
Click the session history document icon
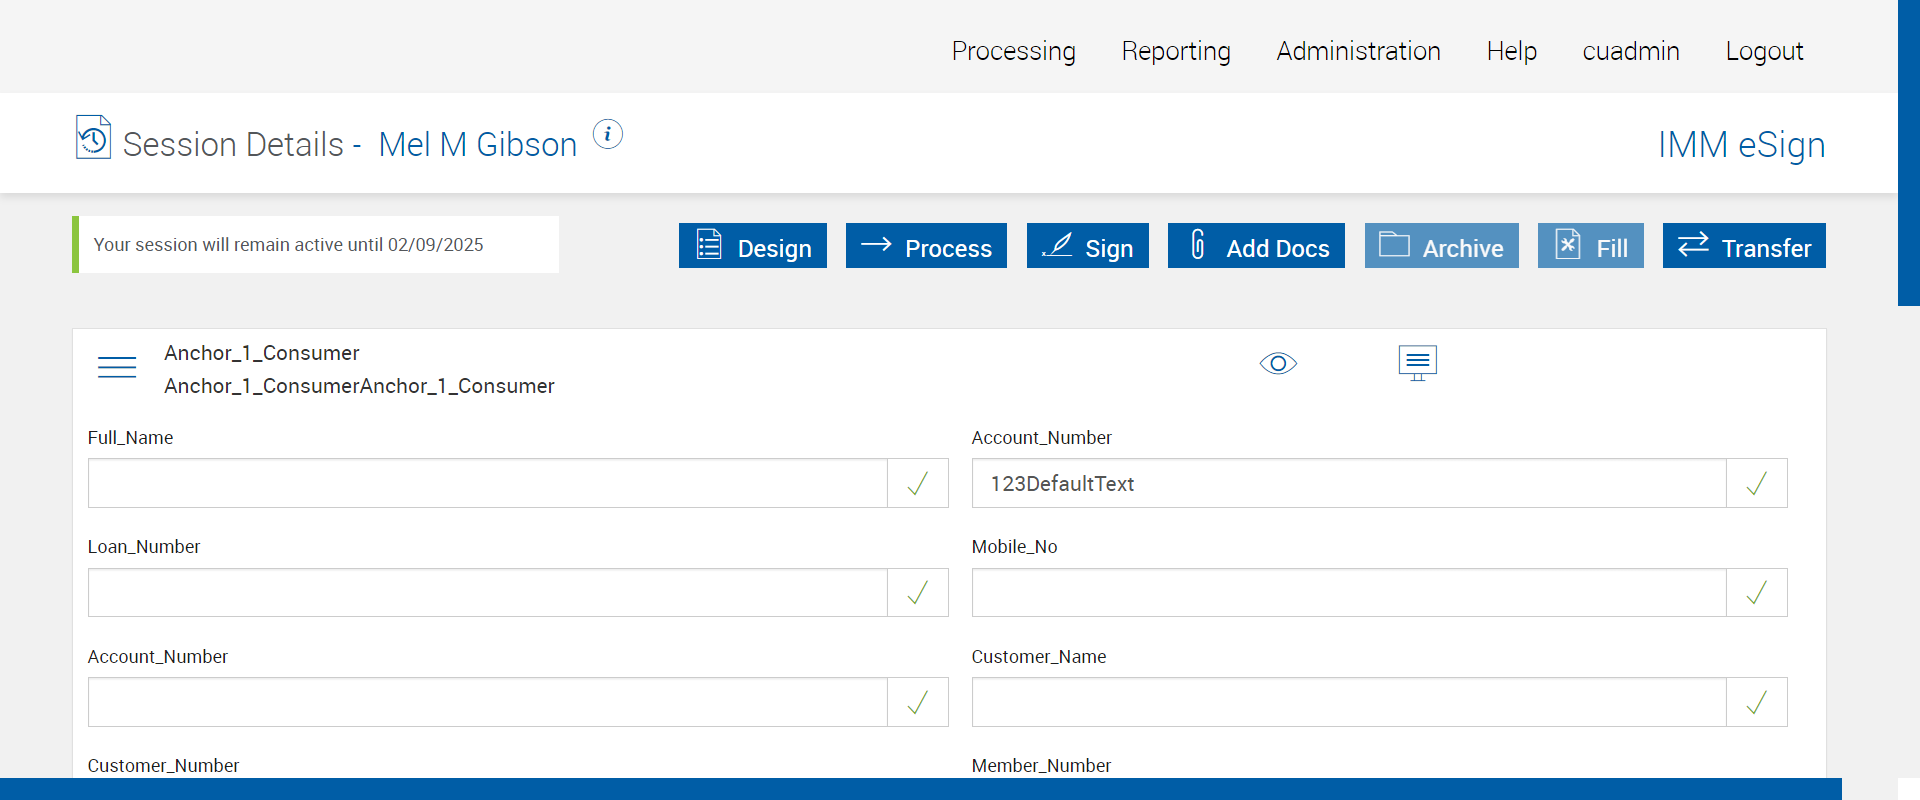pos(93,138)
